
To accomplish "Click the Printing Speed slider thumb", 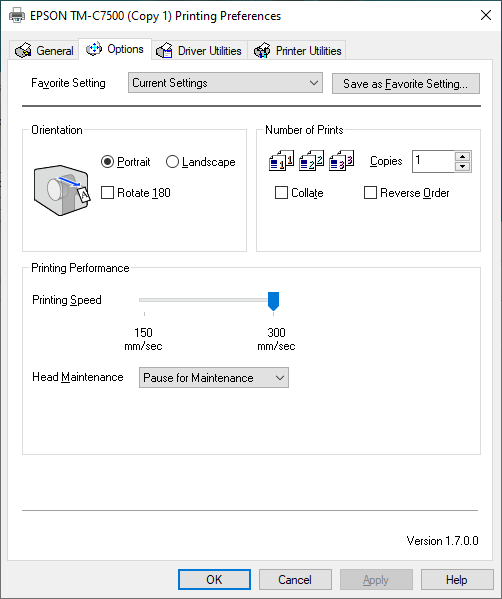I will tap(274, 301).
